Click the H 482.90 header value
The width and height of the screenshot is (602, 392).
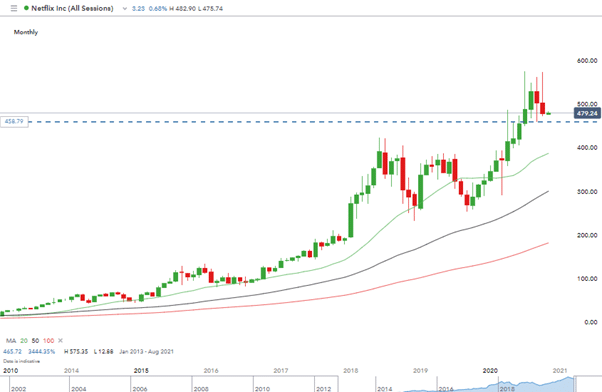click(182, 8)
